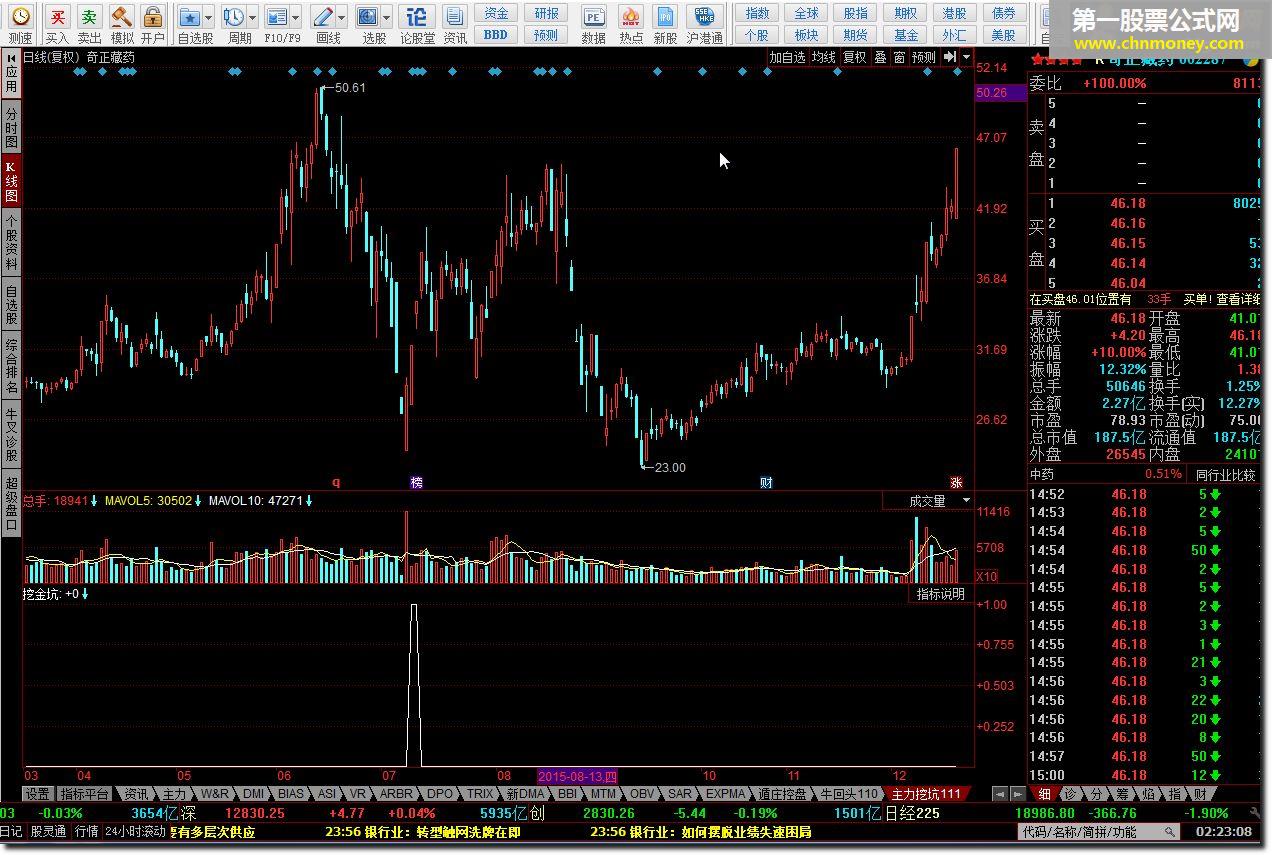Expand the MAVOL5 arrow in volume panel

pyautogui.click(x=198, y=501)
